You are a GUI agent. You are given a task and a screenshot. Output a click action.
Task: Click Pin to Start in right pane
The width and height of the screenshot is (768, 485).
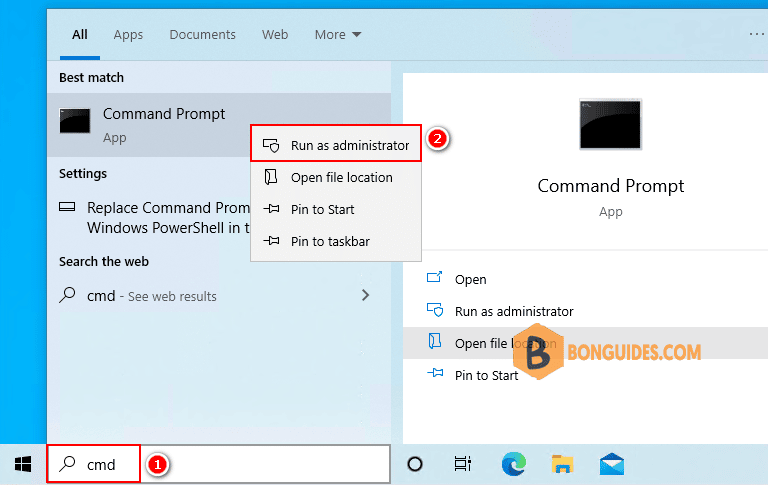click(x=486, y=375)
